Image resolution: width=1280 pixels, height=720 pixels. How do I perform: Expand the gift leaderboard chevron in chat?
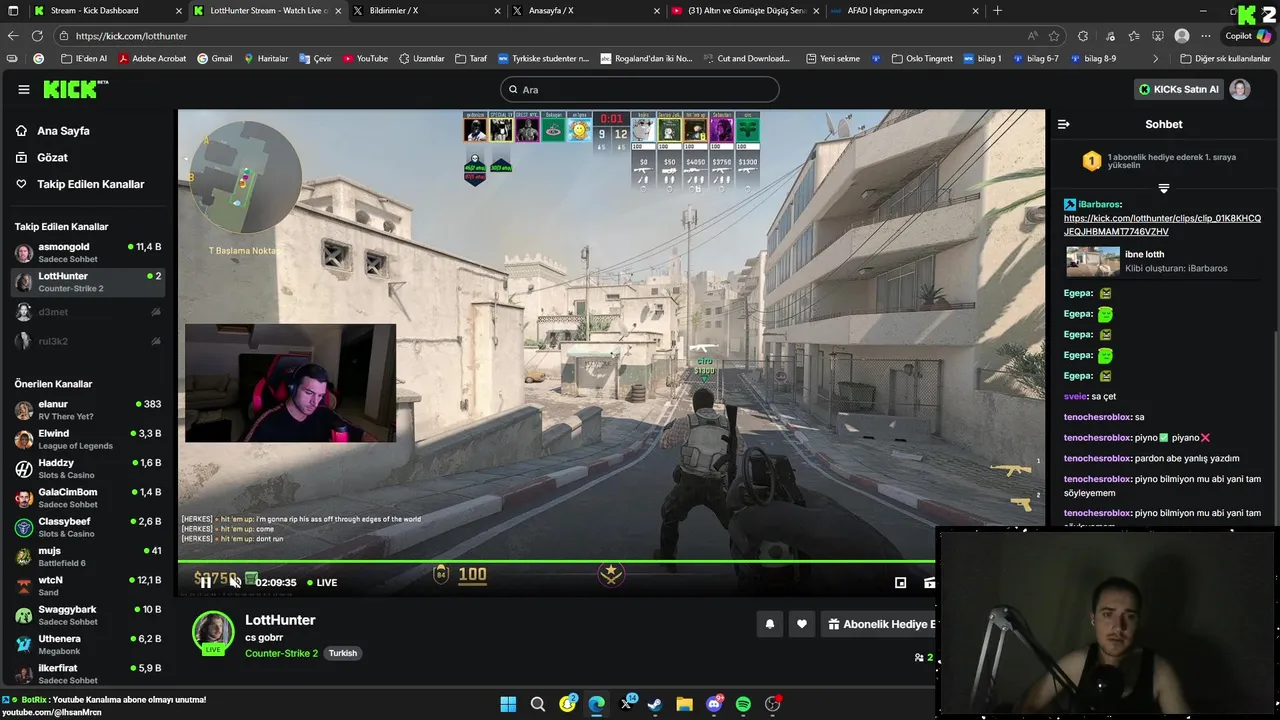[1163, 188]
